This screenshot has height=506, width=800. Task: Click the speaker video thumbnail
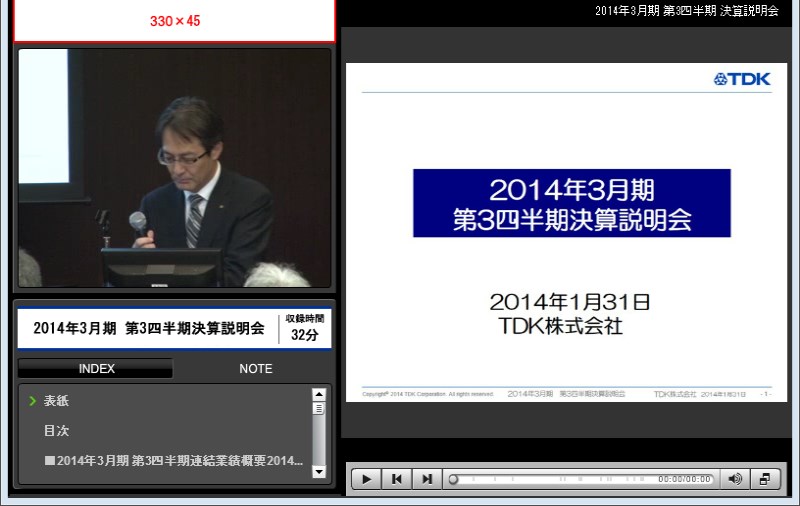click(x=174, y=168)
